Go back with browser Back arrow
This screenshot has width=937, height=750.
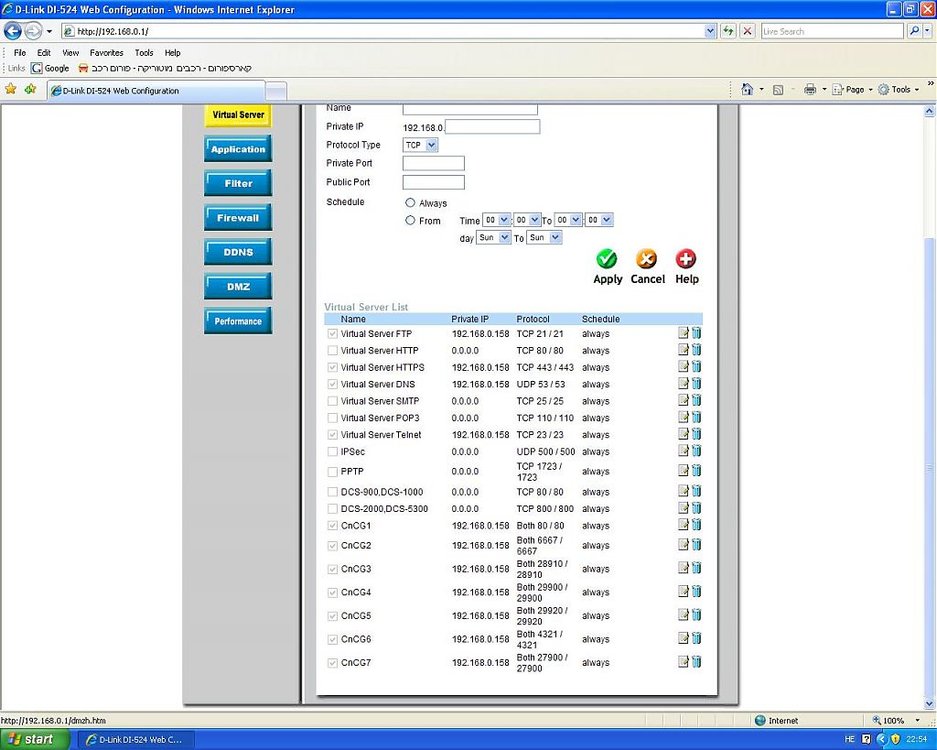pos(13,30)
